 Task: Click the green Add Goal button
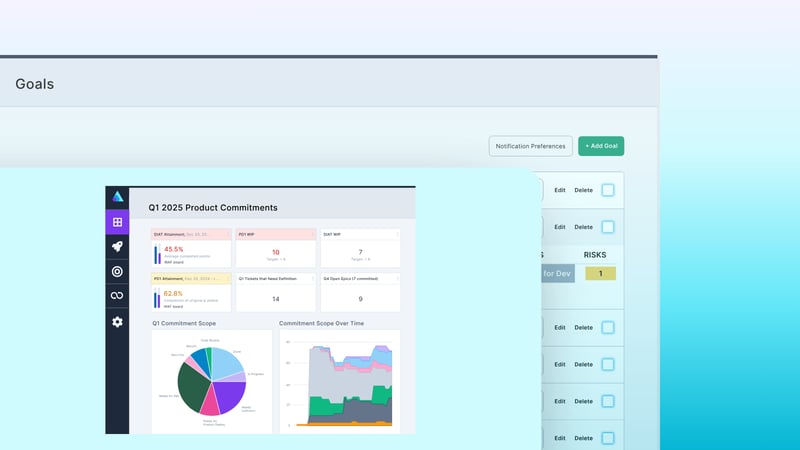(601, 146)
